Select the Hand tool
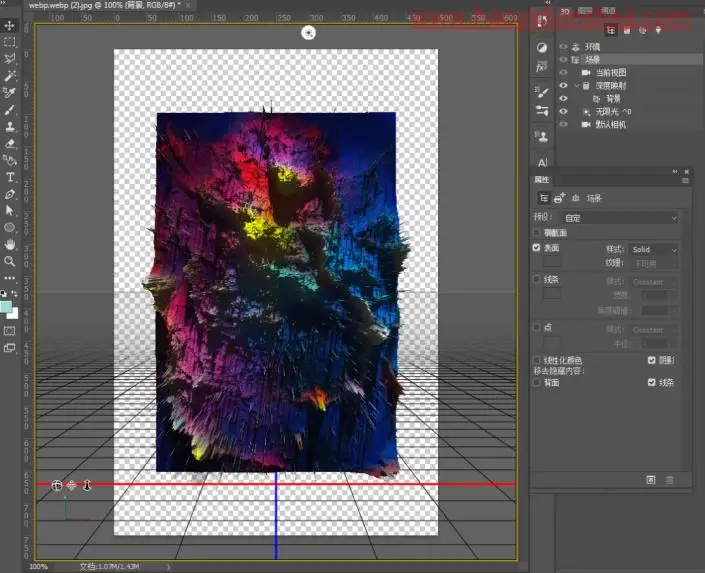 tap(9, 244)
